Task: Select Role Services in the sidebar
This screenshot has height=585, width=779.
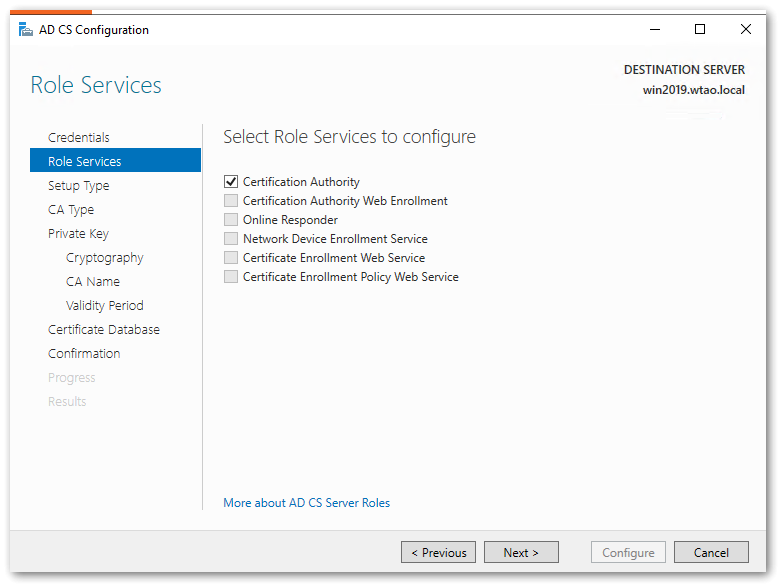Action: tap(85, 161)
